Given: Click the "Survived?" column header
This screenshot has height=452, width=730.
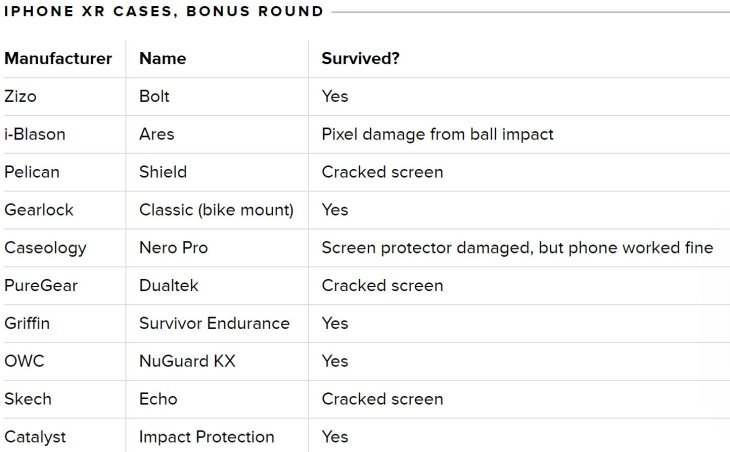Looking at the screenshot, I should point(361,58).
